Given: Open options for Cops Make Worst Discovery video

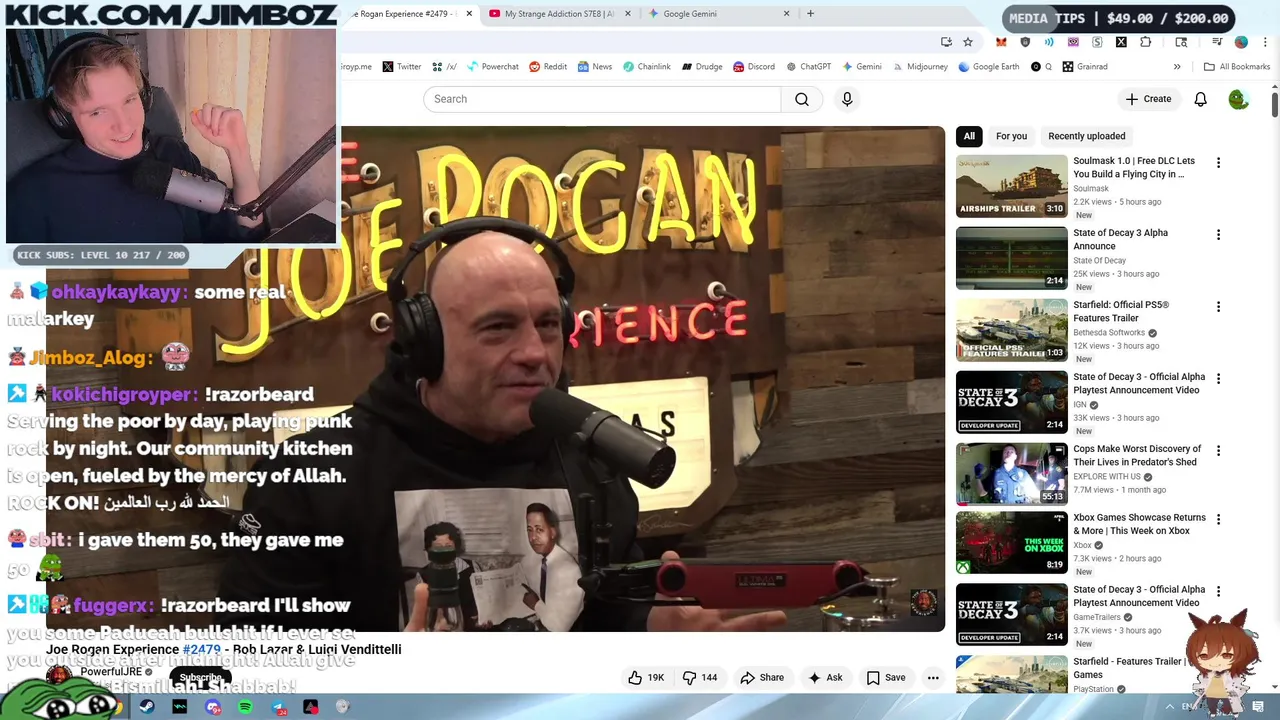Looking at the screenshot, I should pyautogui.click(x=1218, y=450).
